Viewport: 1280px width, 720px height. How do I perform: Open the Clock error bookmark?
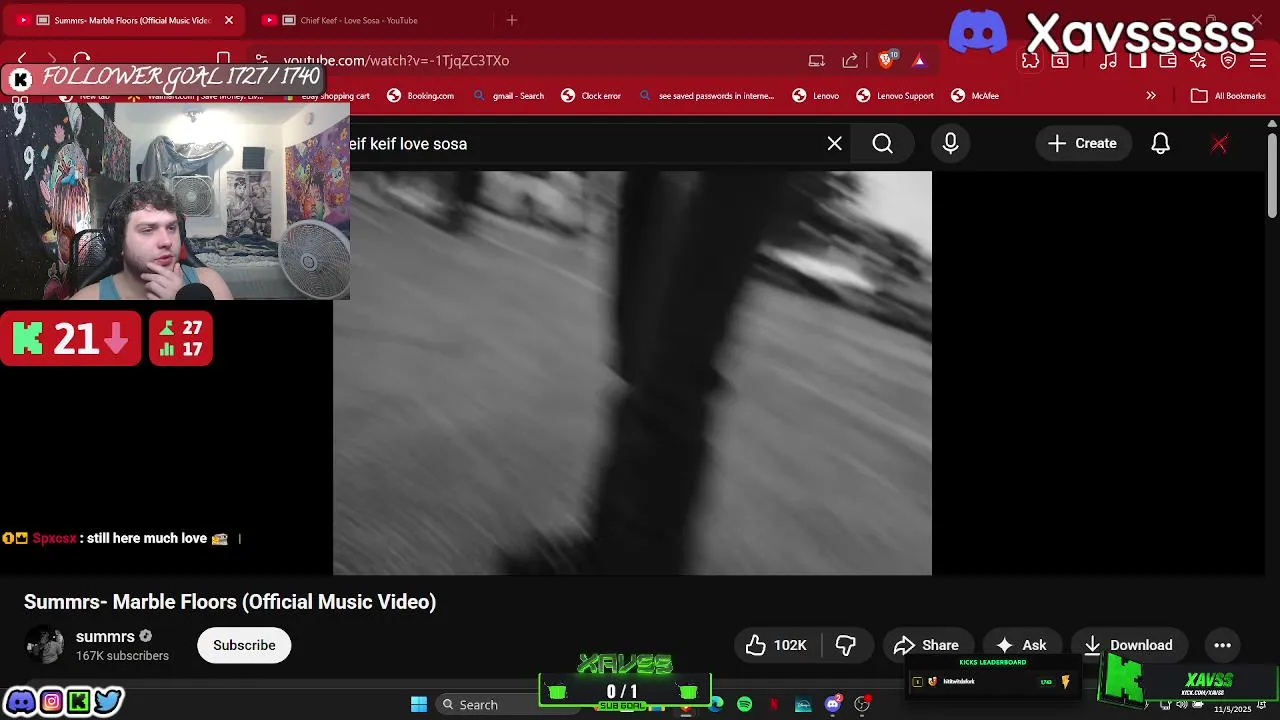coord(591,96)
